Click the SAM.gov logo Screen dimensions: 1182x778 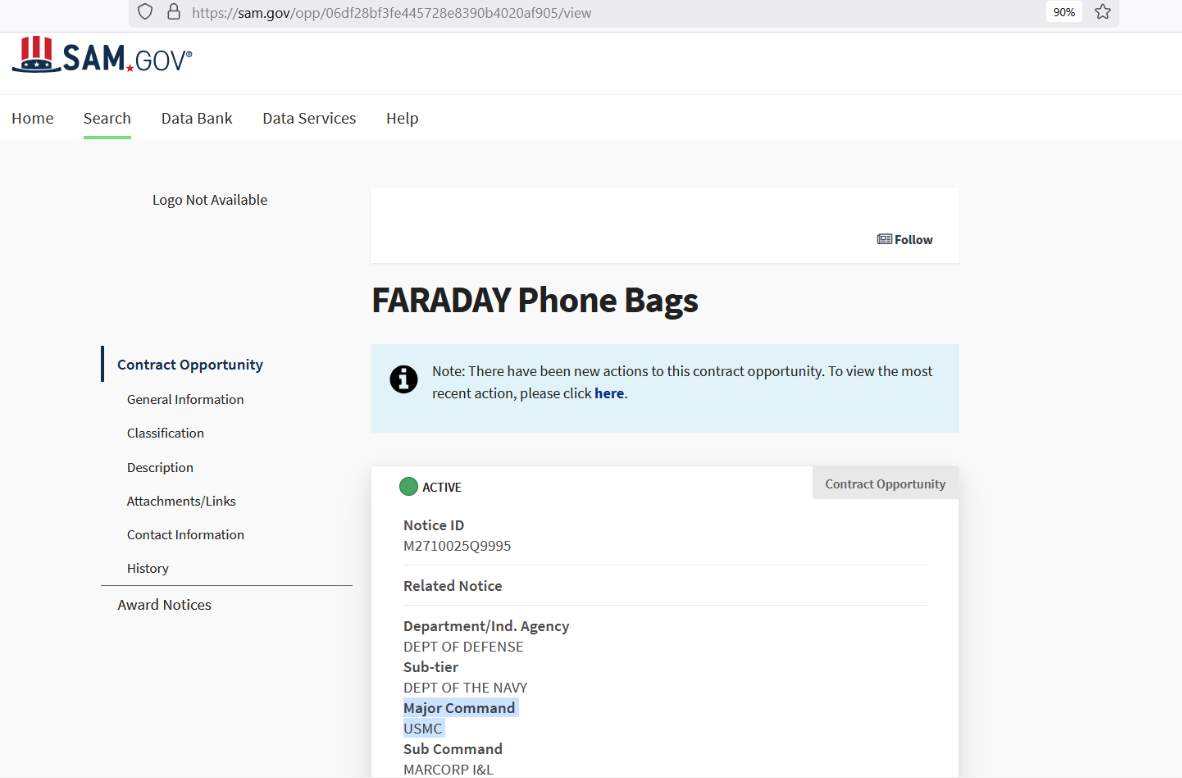102,56
